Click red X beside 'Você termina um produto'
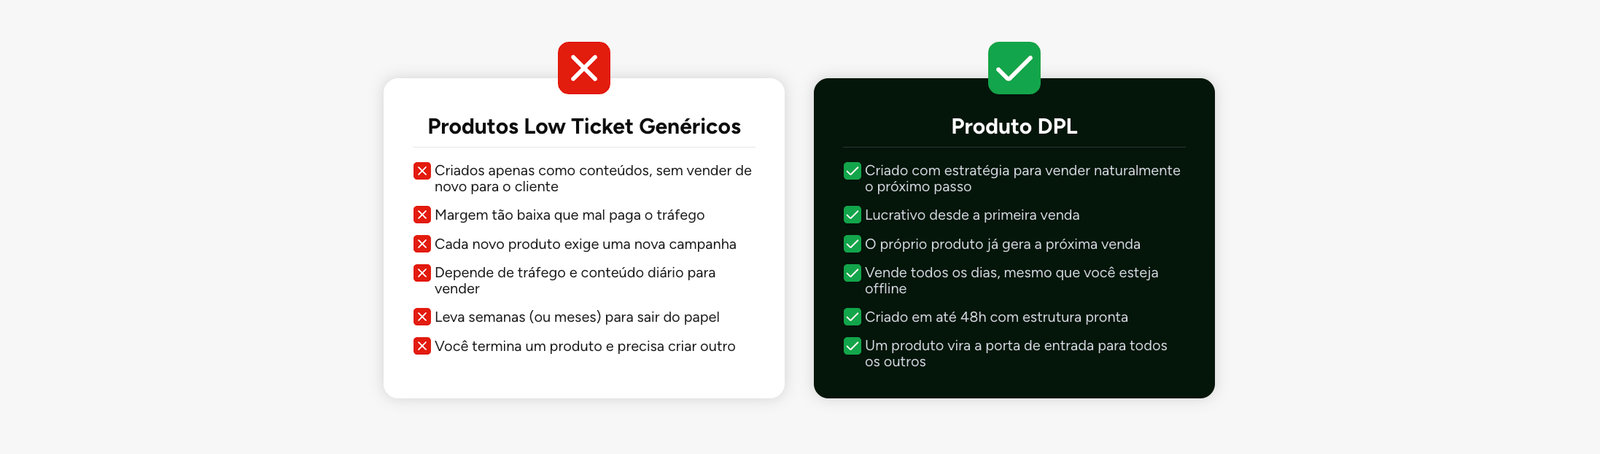 coord(422,346)
